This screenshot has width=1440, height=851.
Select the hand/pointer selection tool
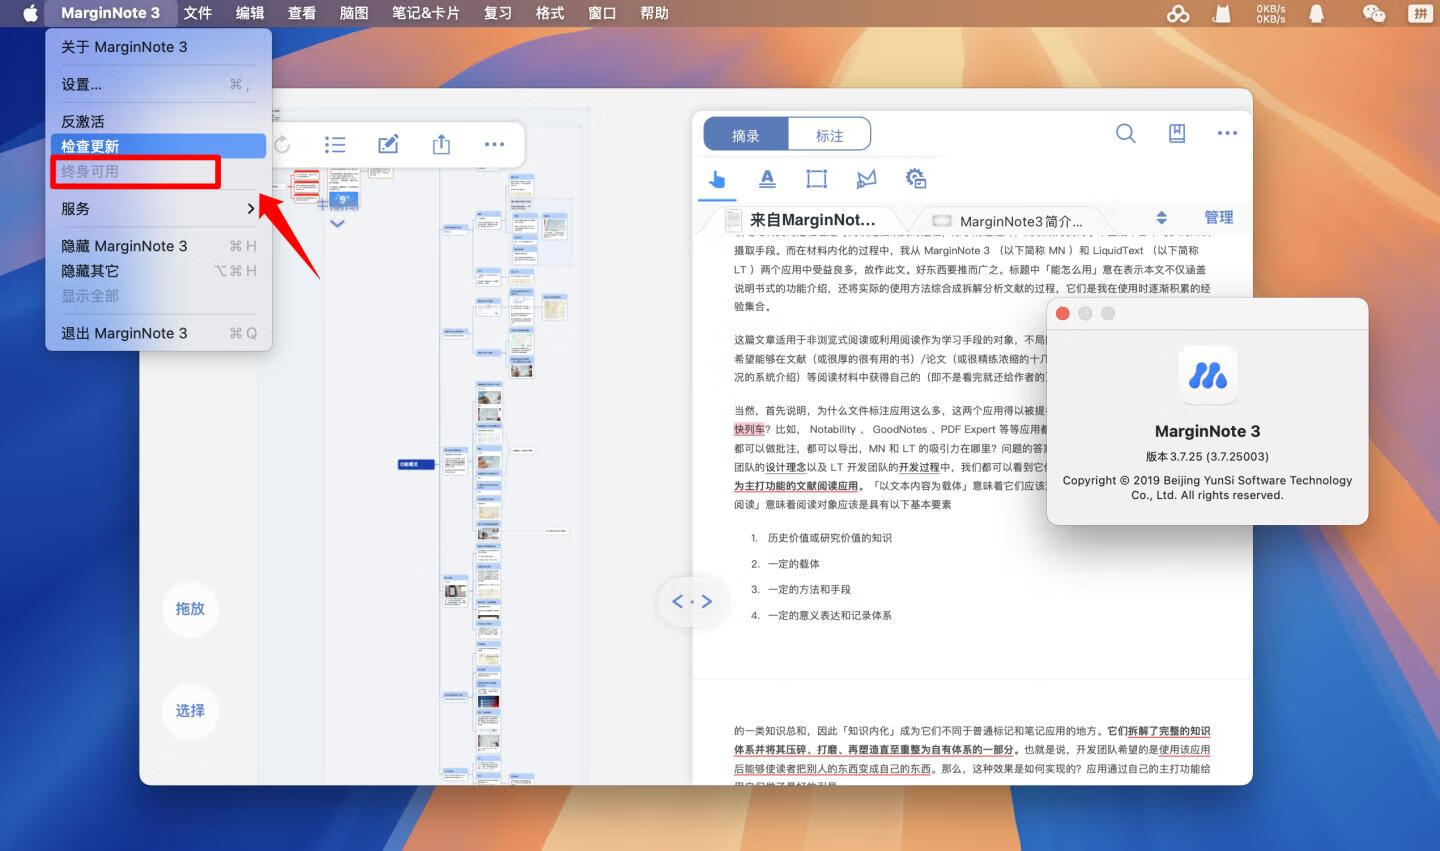[717, 179]
